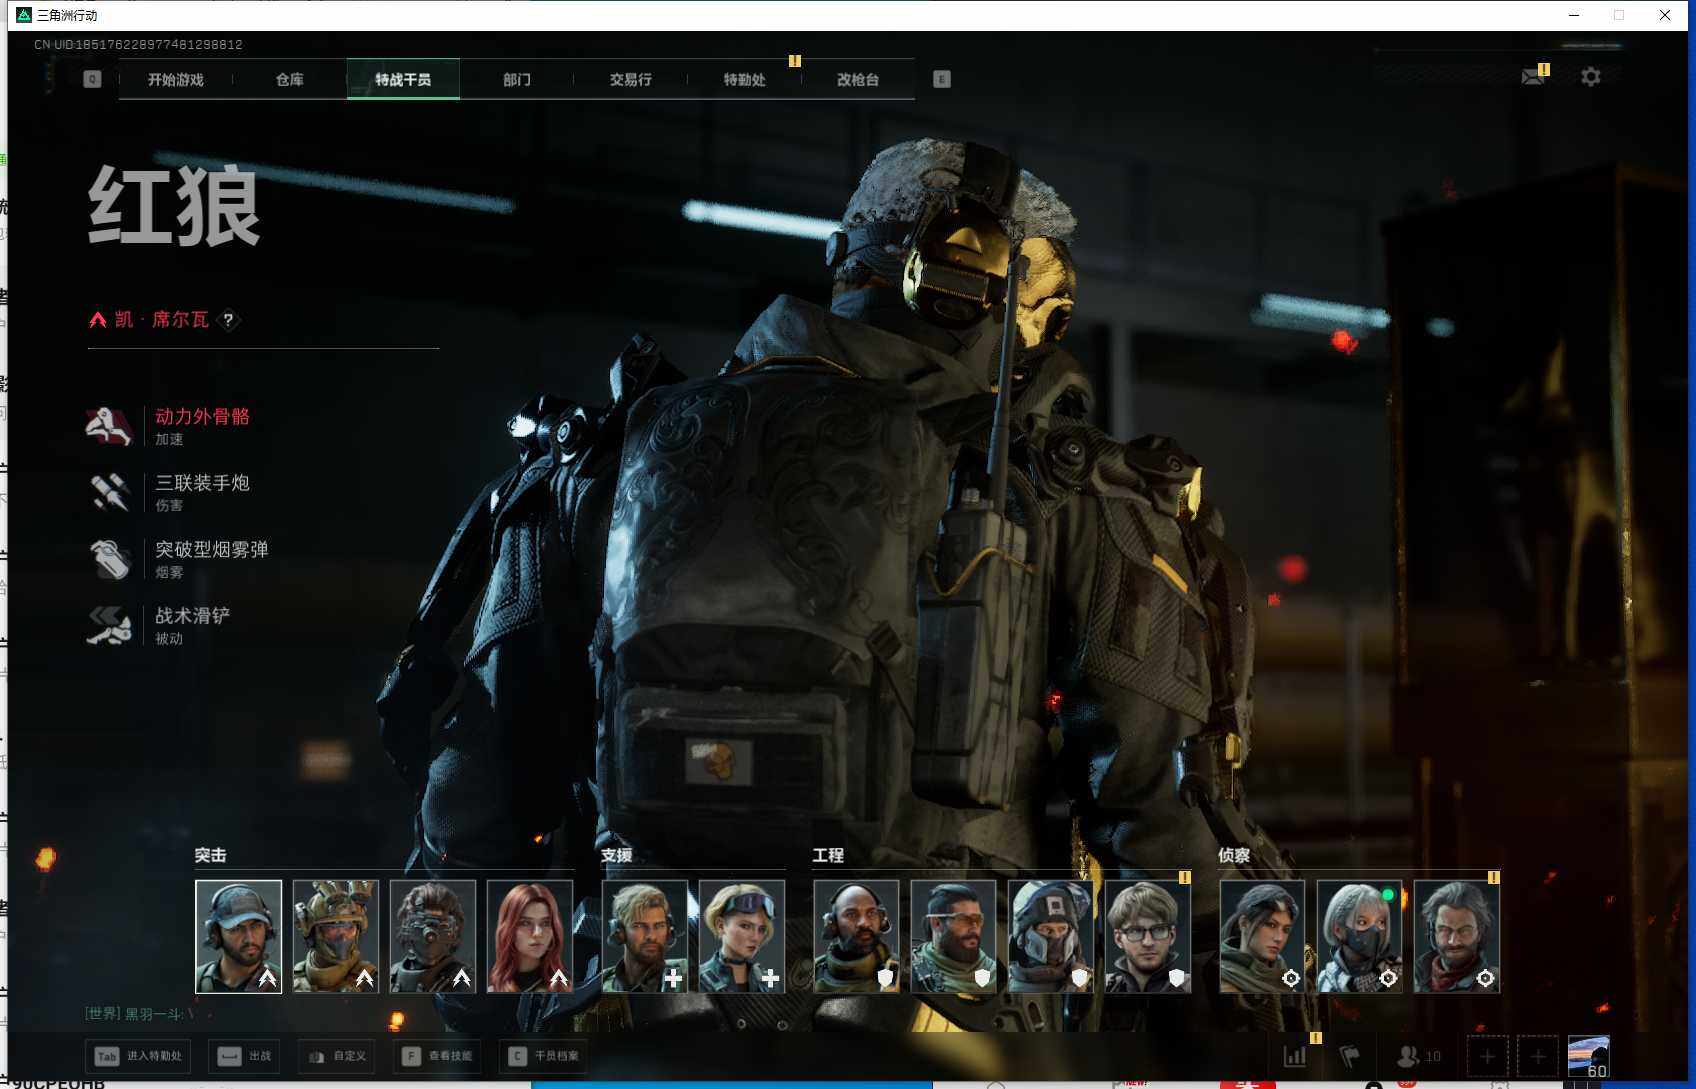This screenshot has height=1089, width=1696.
Task: Open the friends list icon
Action: 1408,1056
